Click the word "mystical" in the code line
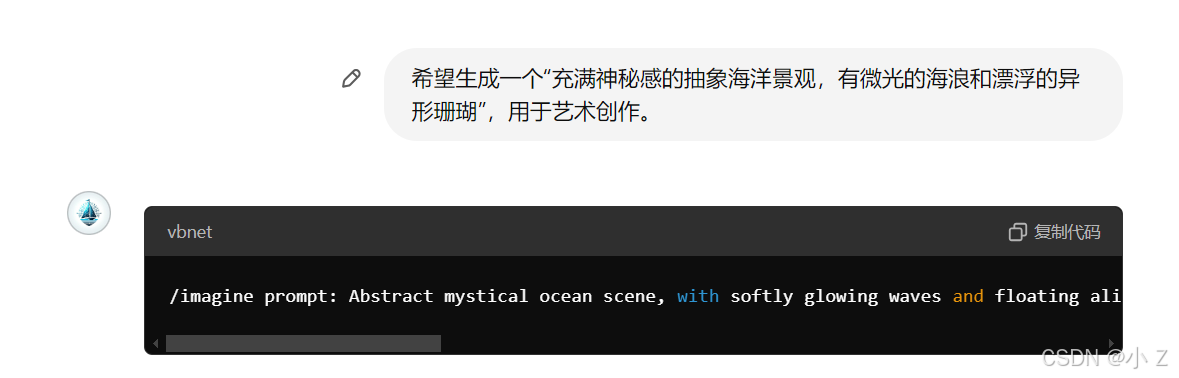 (486, 297)
